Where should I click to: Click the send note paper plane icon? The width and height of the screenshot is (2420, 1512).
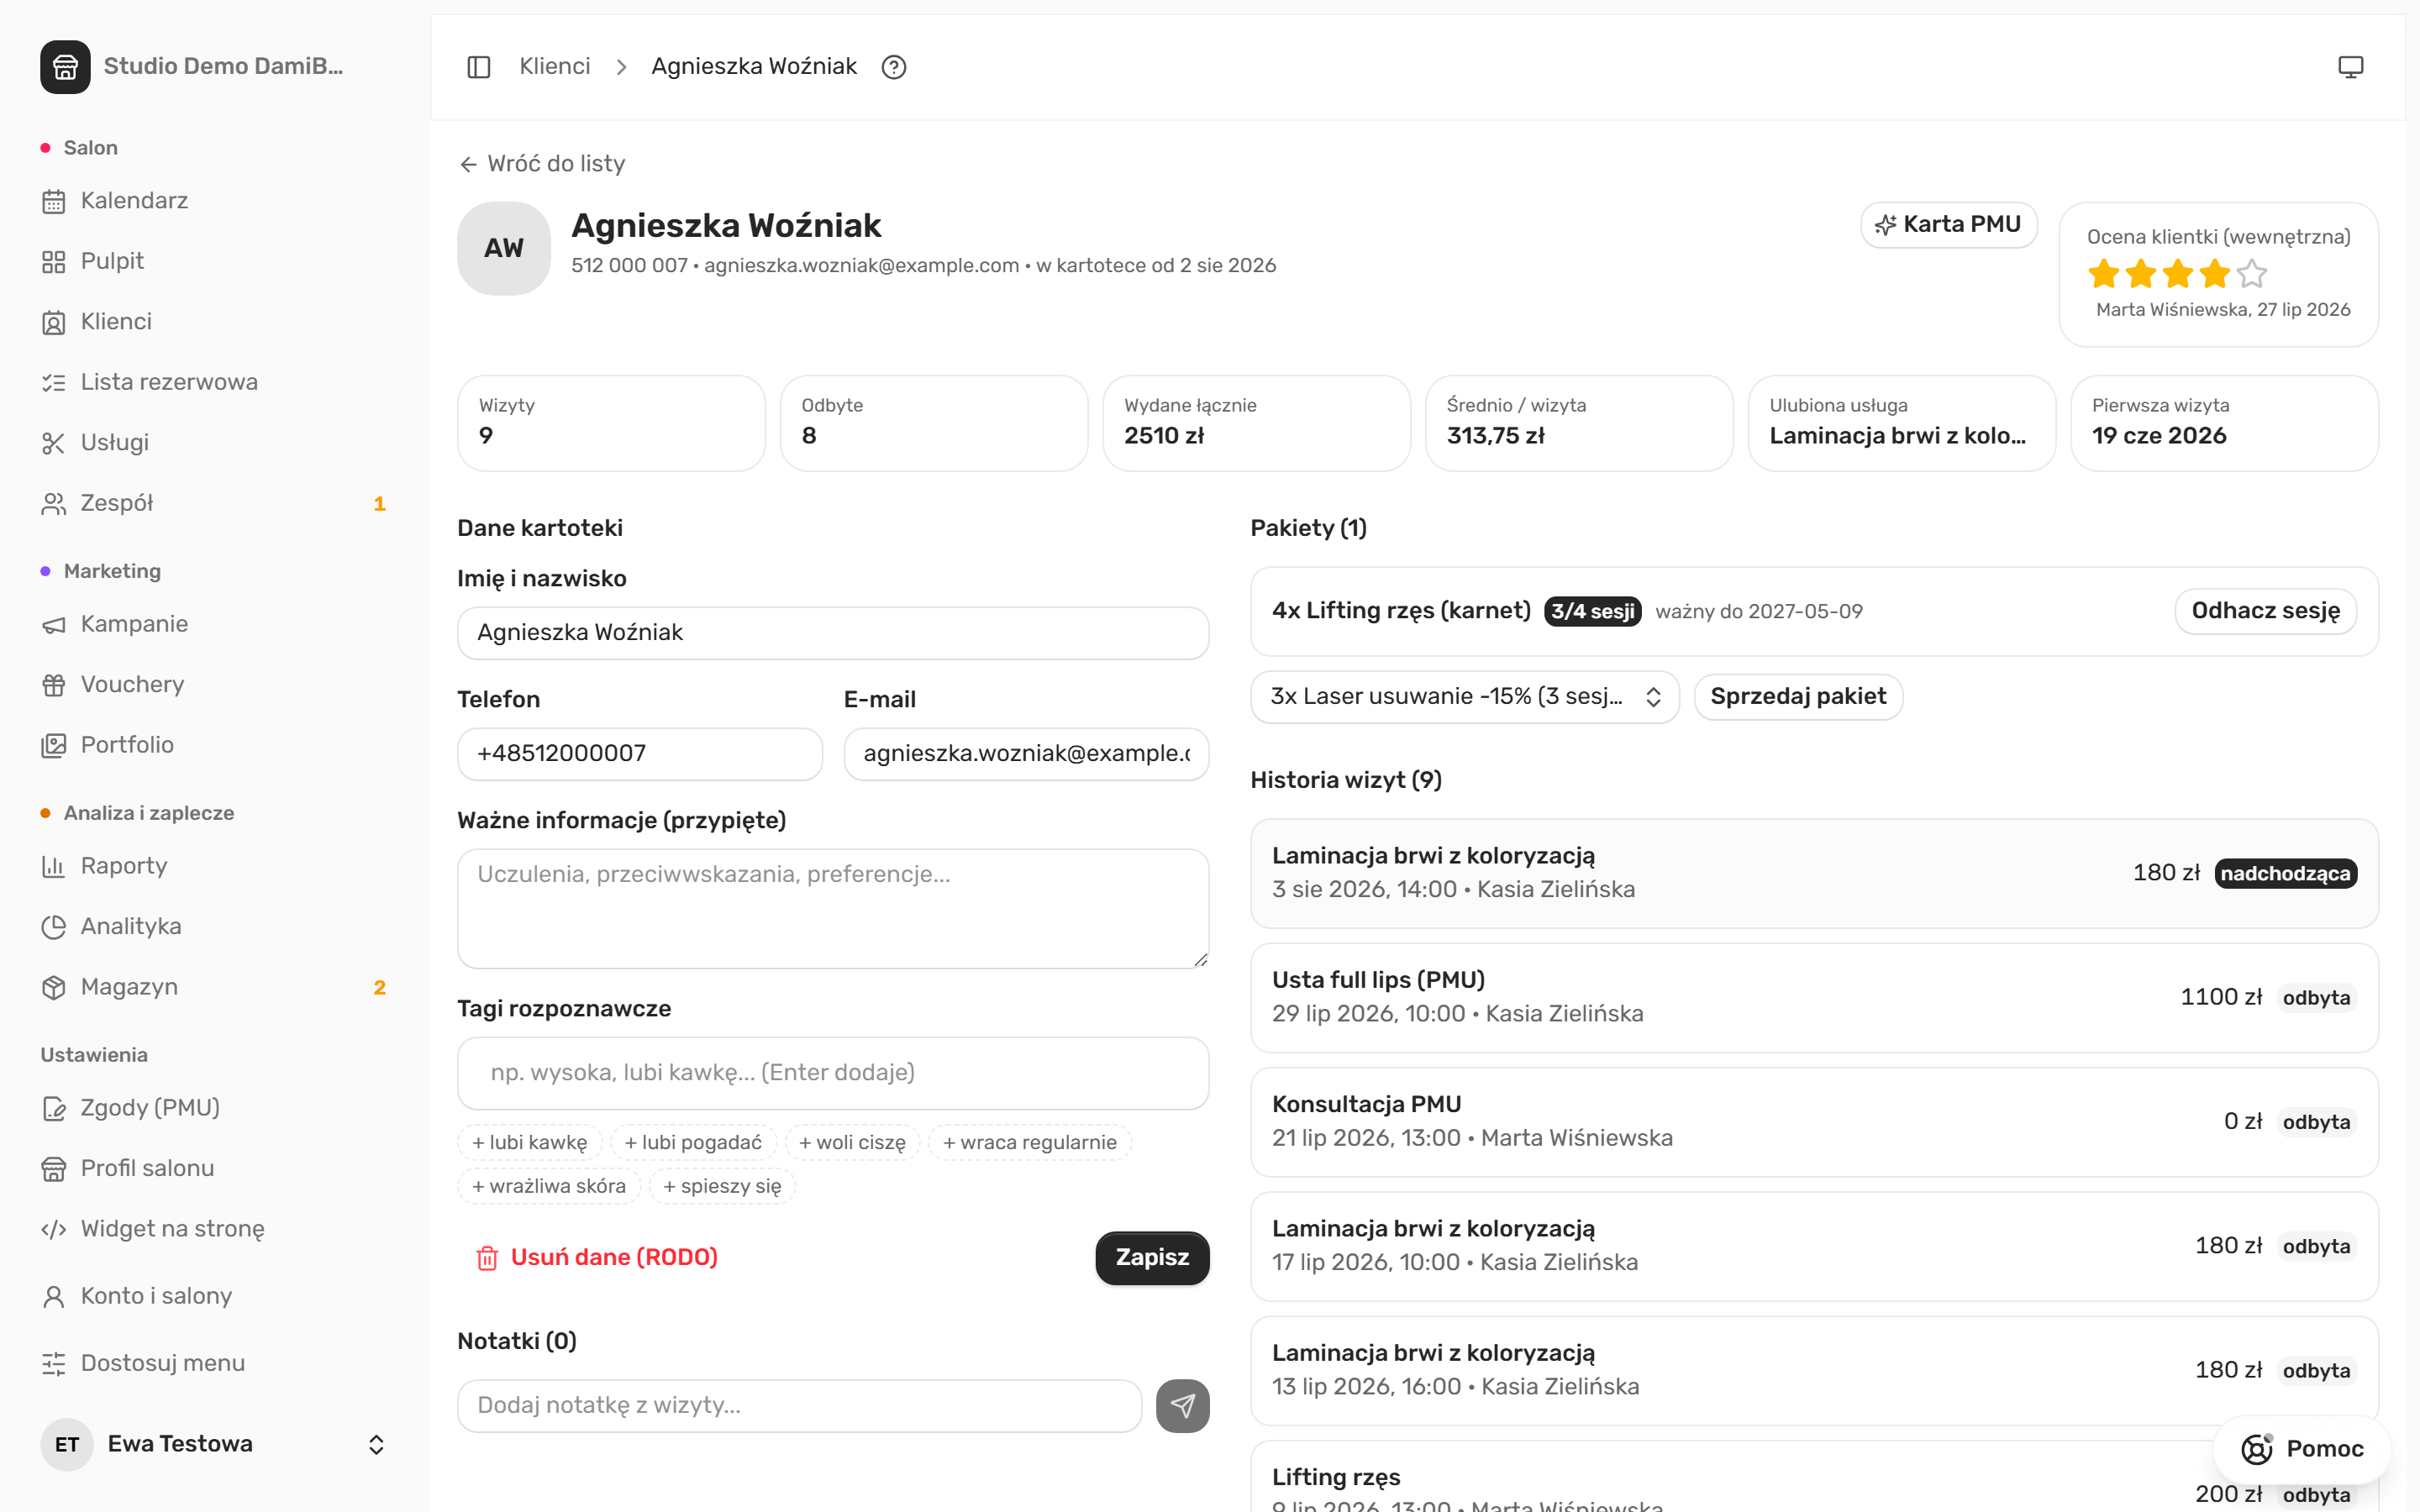[x=1183, y=1406]
